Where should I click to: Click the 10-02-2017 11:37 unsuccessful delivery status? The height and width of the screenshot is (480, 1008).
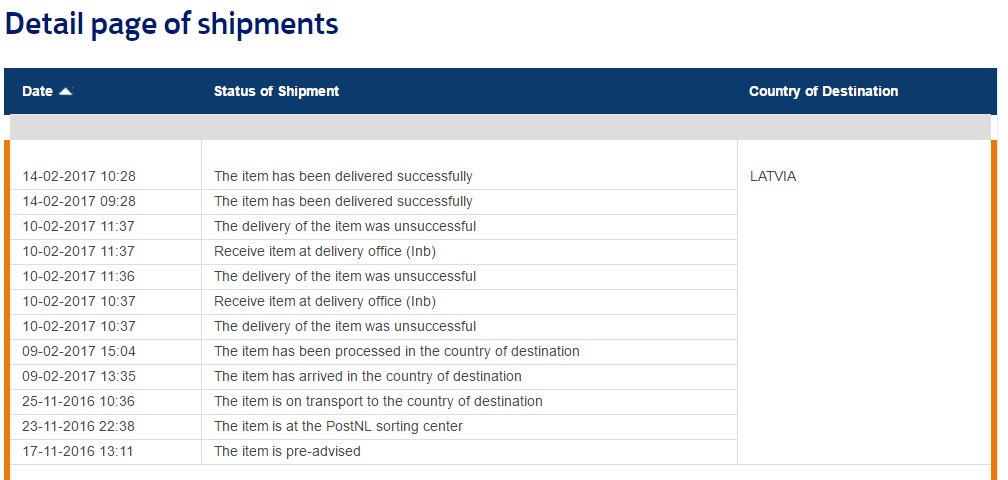tap(345, 226)
